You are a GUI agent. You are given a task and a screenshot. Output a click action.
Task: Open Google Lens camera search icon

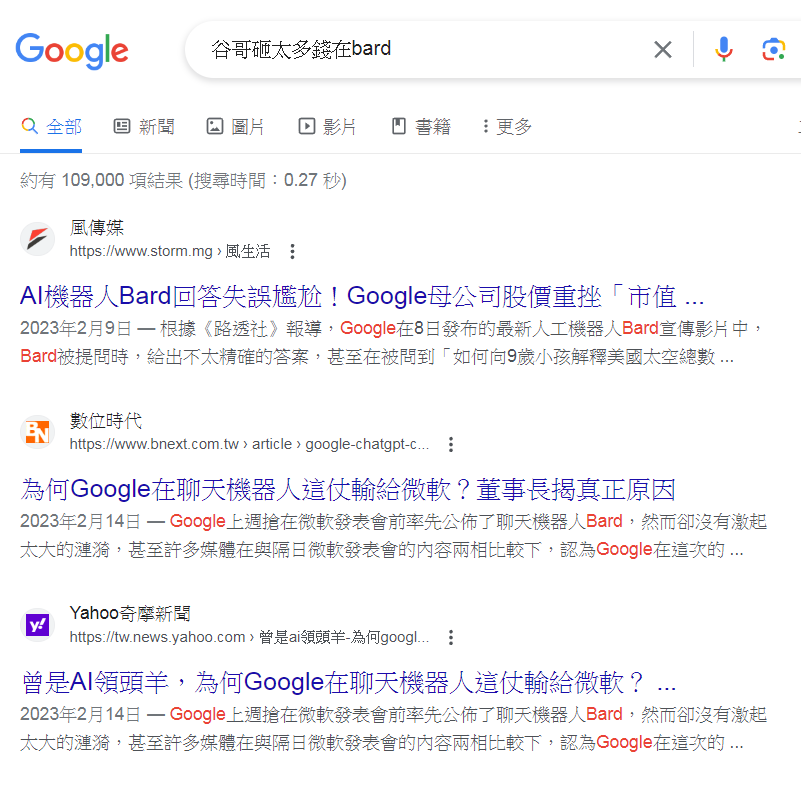click(773, 50)
